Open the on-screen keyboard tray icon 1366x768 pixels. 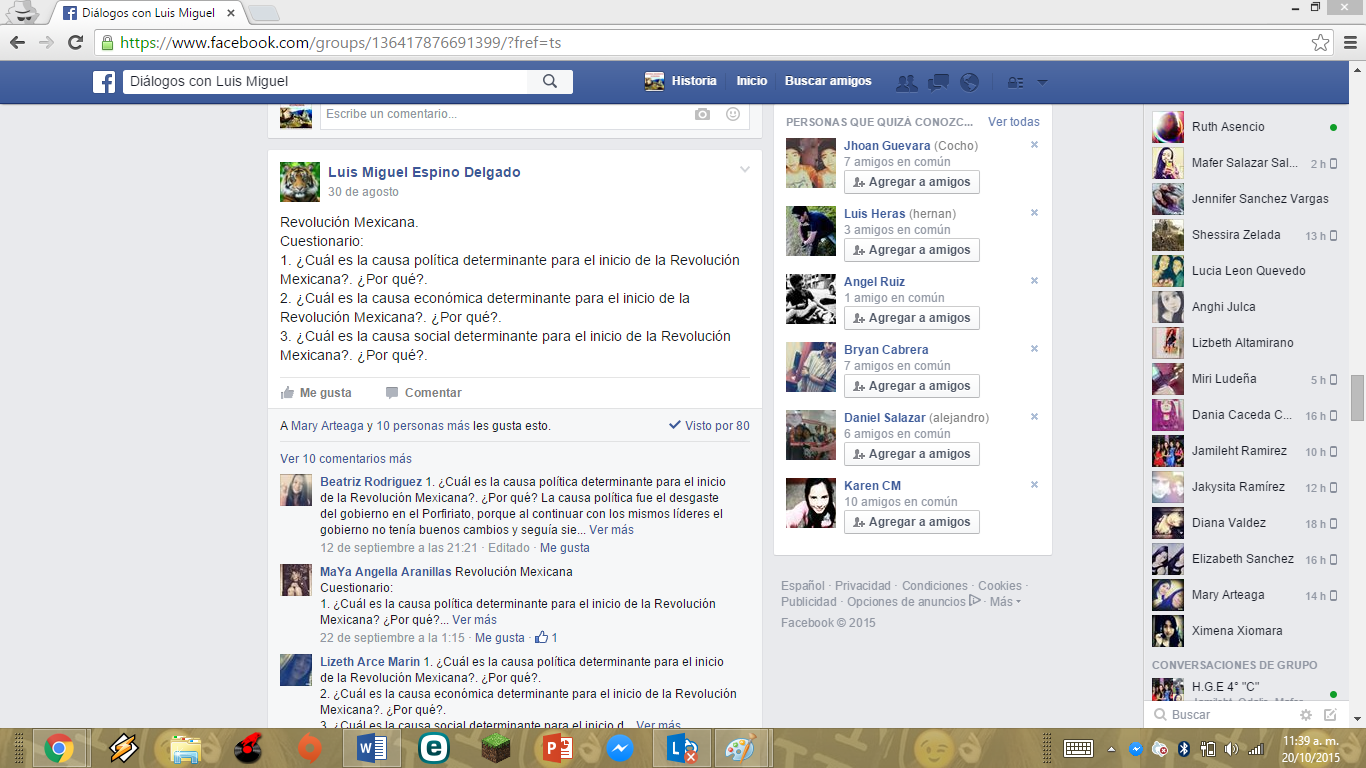click(1078, 748)
